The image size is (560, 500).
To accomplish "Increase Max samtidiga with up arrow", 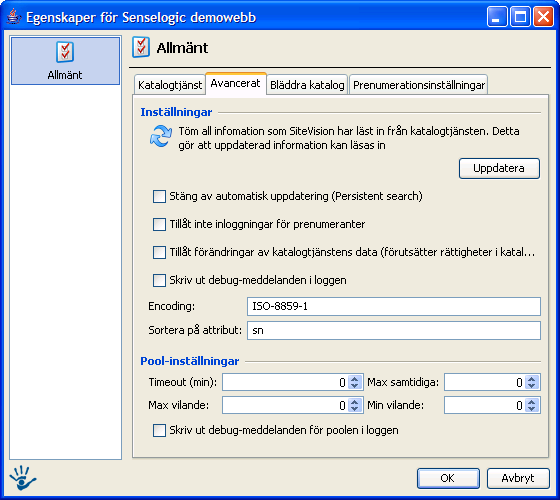I will tap(532, 379).
